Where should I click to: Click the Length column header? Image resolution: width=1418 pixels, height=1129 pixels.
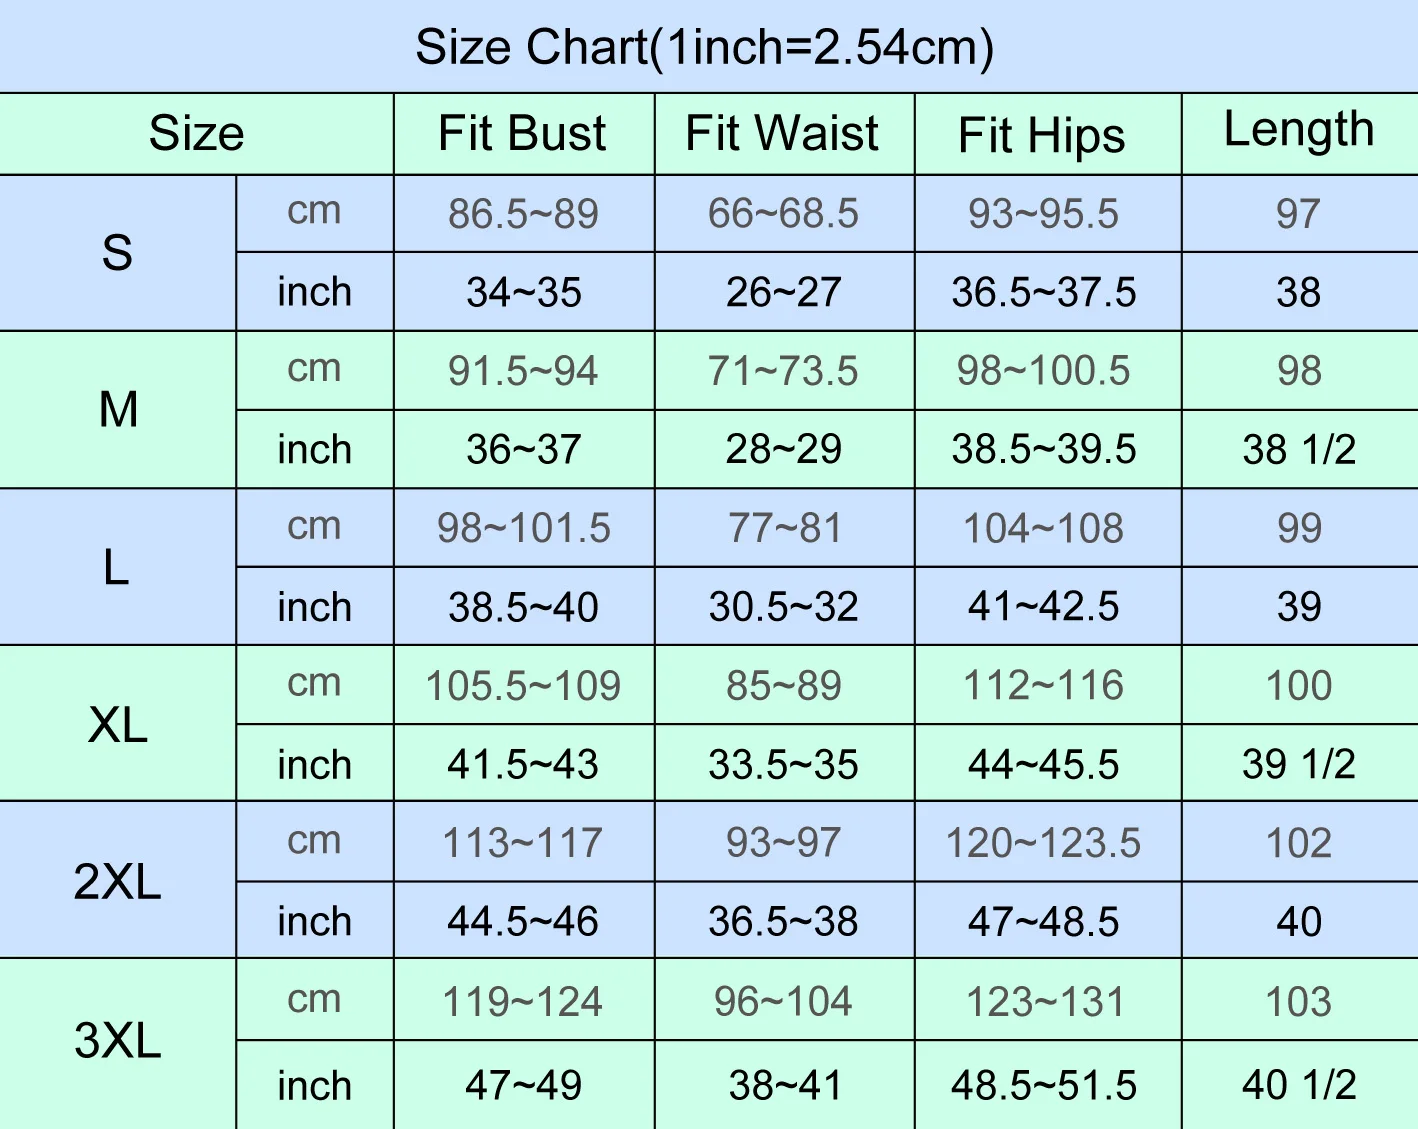(x=1299, y=130)
